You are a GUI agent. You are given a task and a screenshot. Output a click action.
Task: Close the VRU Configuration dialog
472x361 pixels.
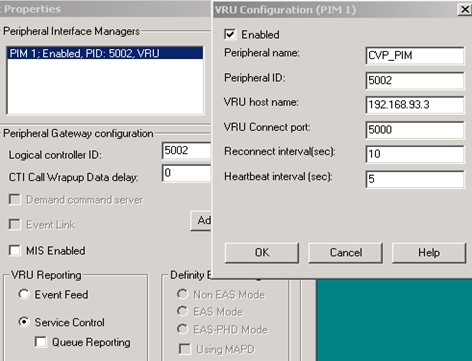point(464,9)
